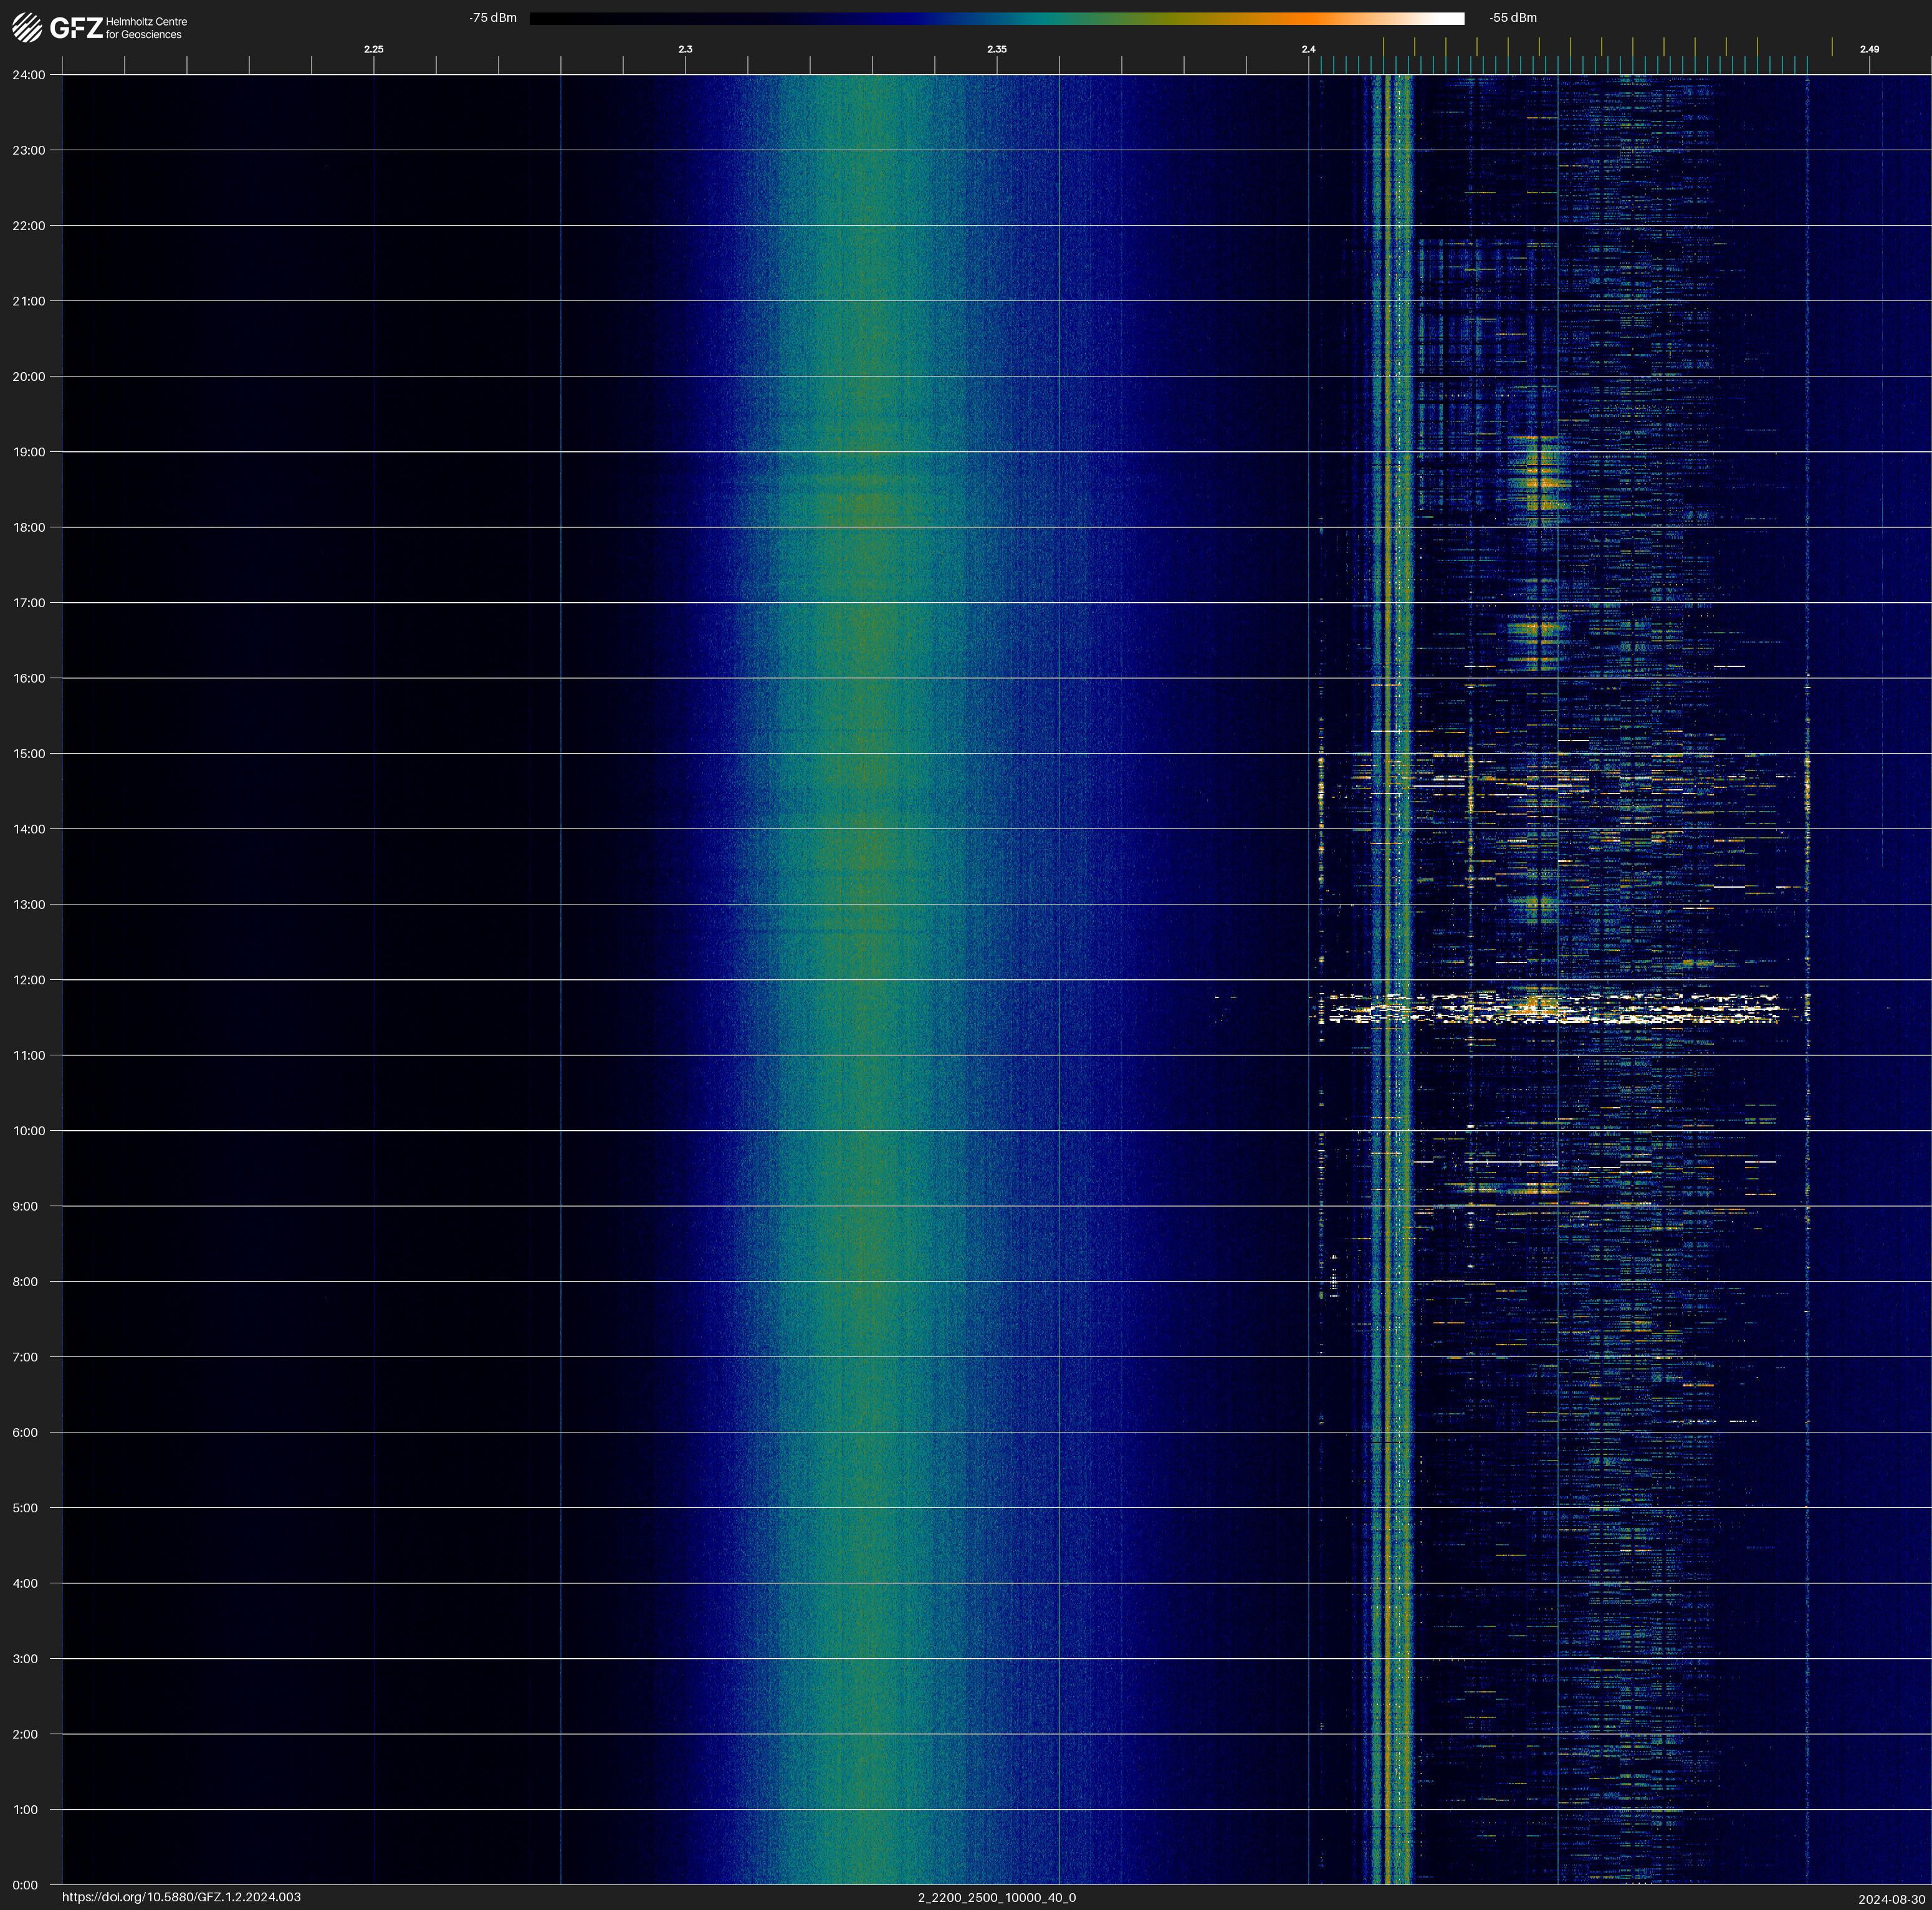The image size is (1932, 1910).
Task: Click the 24:00 time axis label
Action: (29, 75)
